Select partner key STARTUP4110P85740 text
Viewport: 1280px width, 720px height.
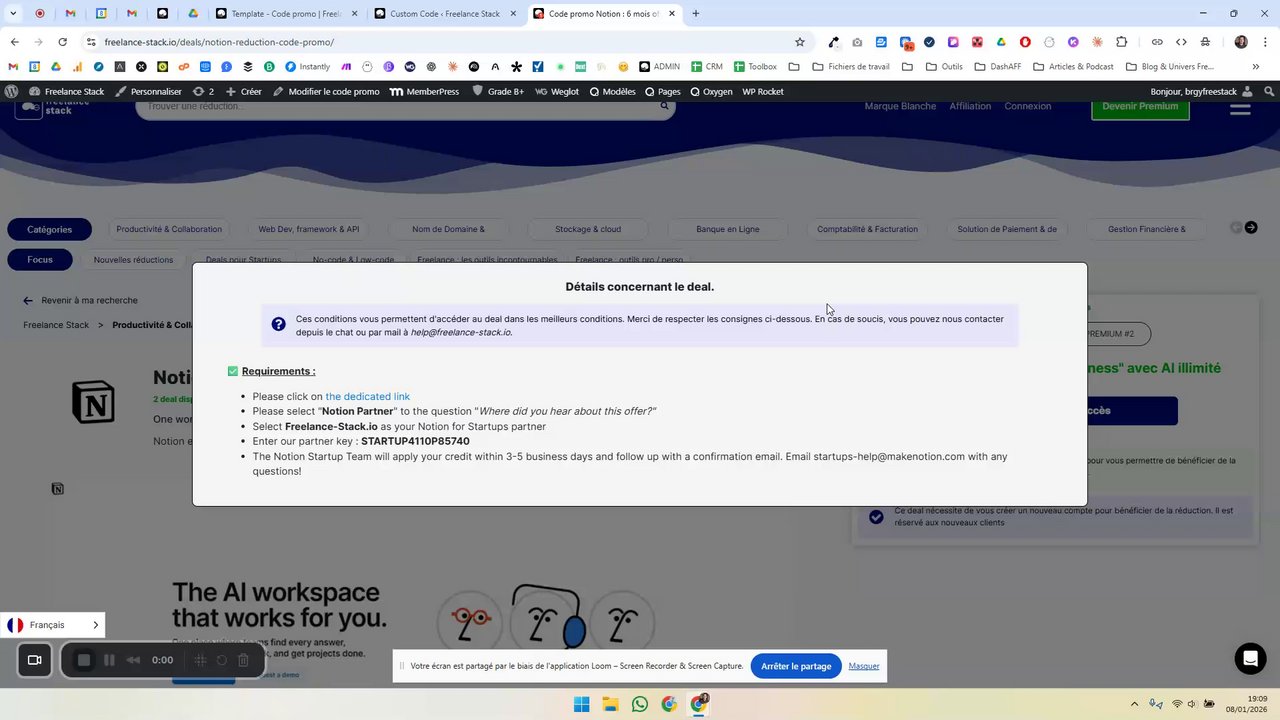click(x=415, y=441)
